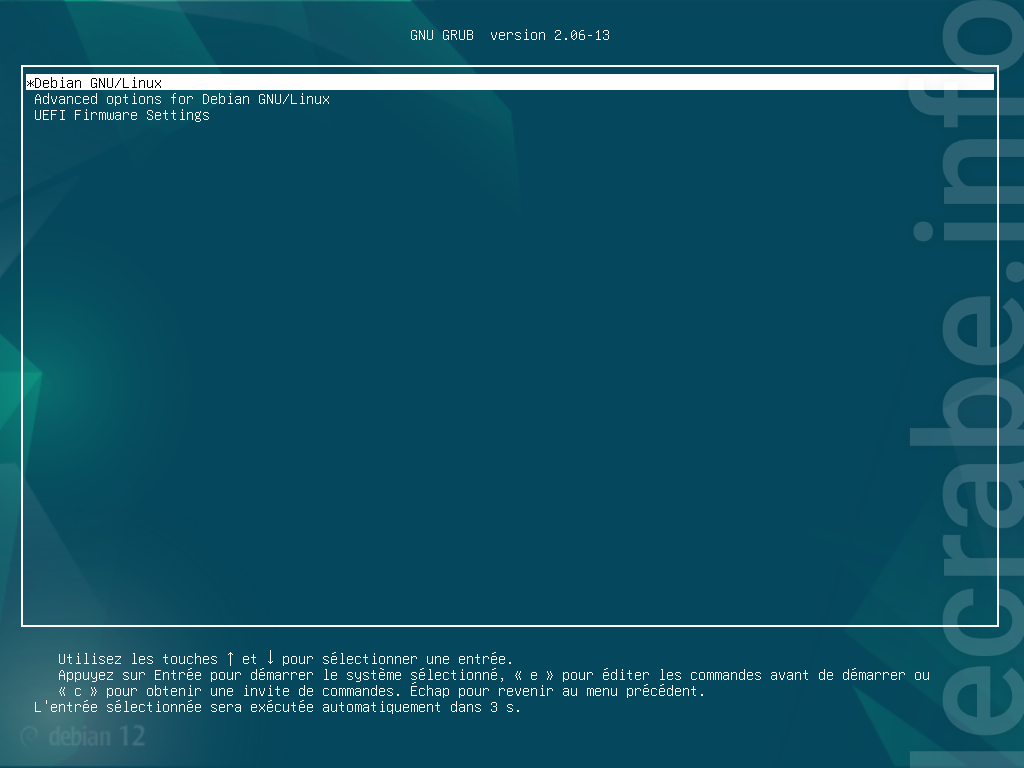Click the asterisk marker beside Debian GNU/Linux
The width and height of the screenshot is (1024, 768).
(29, 84)
